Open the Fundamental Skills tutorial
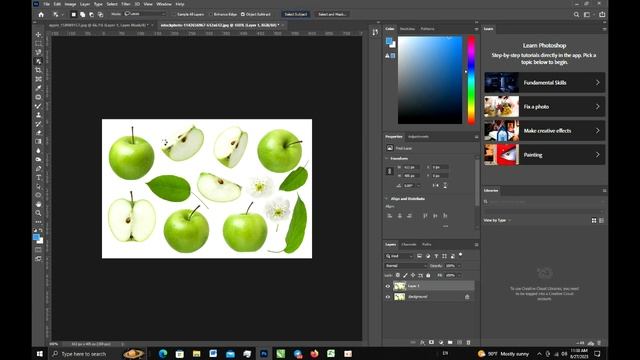The image size is (640, 360). click(544, 82)
